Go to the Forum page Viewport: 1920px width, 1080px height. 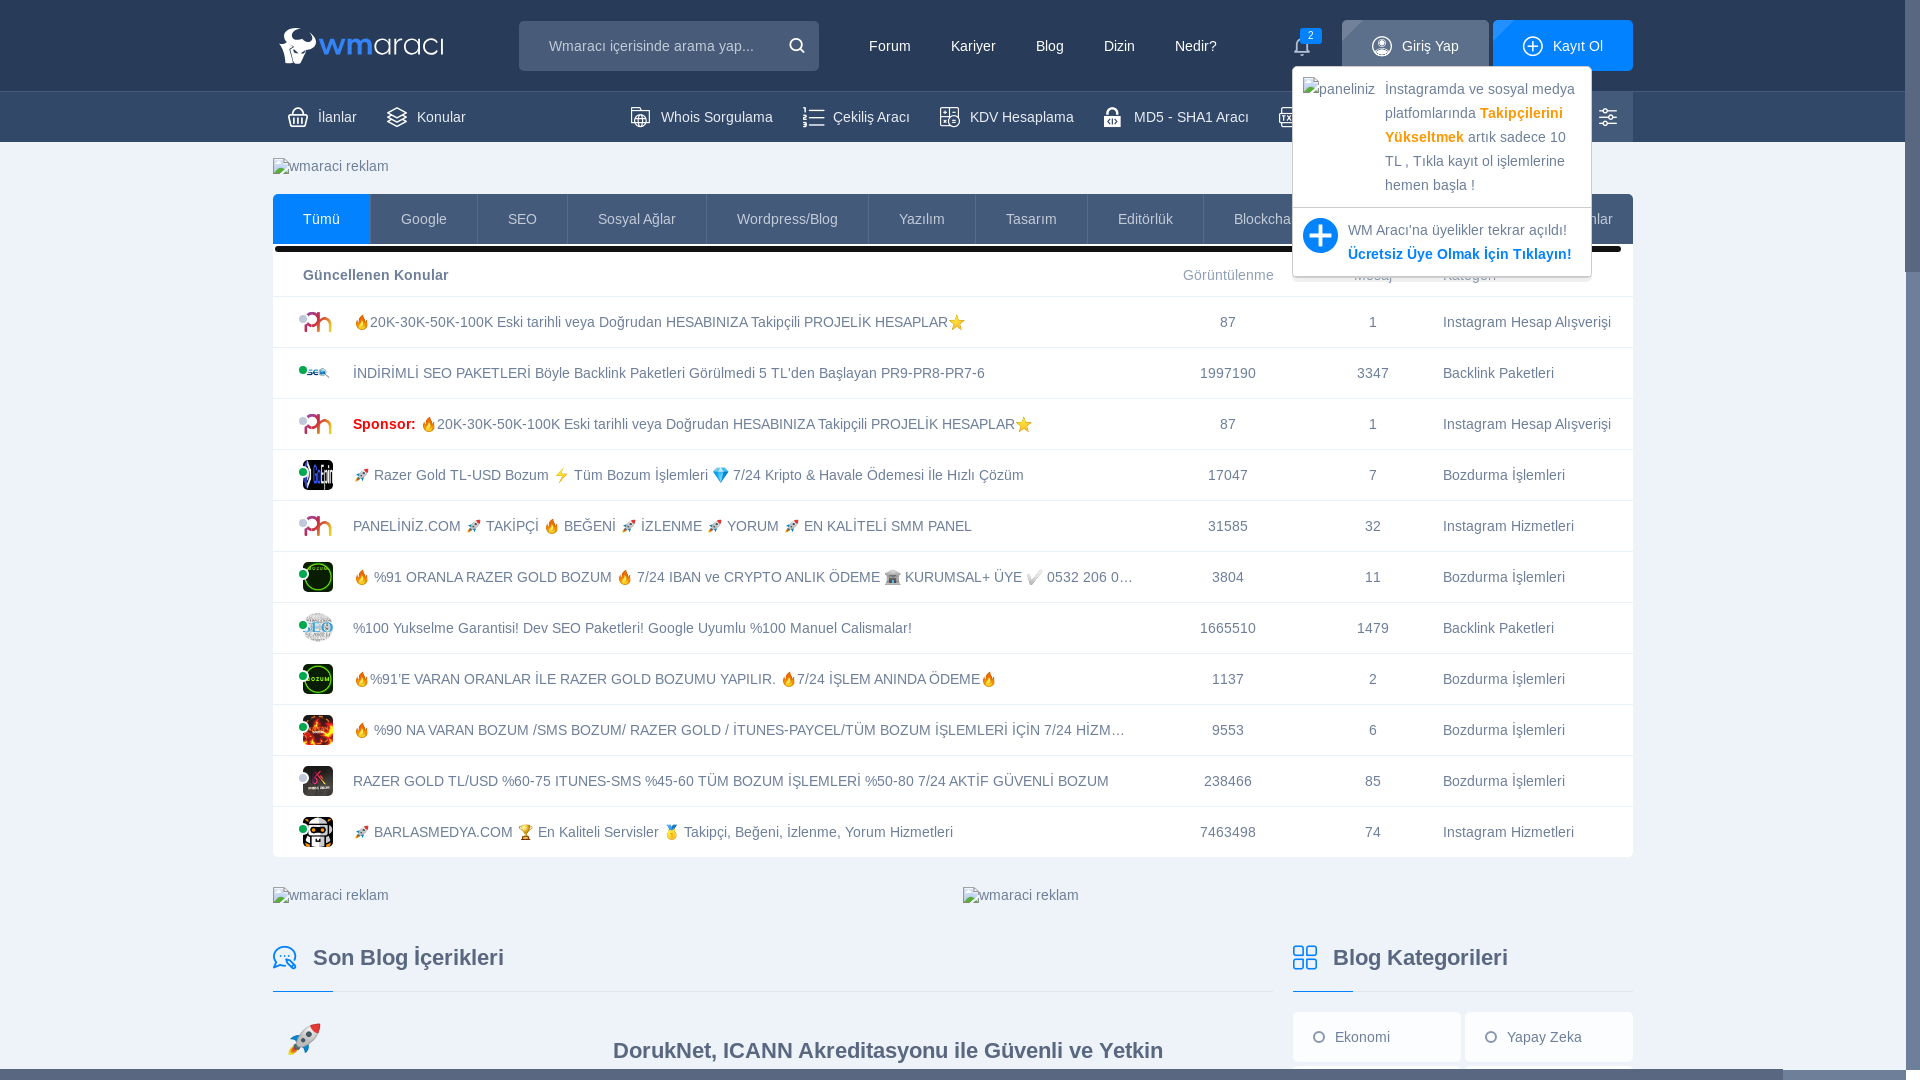coord(890,46)
